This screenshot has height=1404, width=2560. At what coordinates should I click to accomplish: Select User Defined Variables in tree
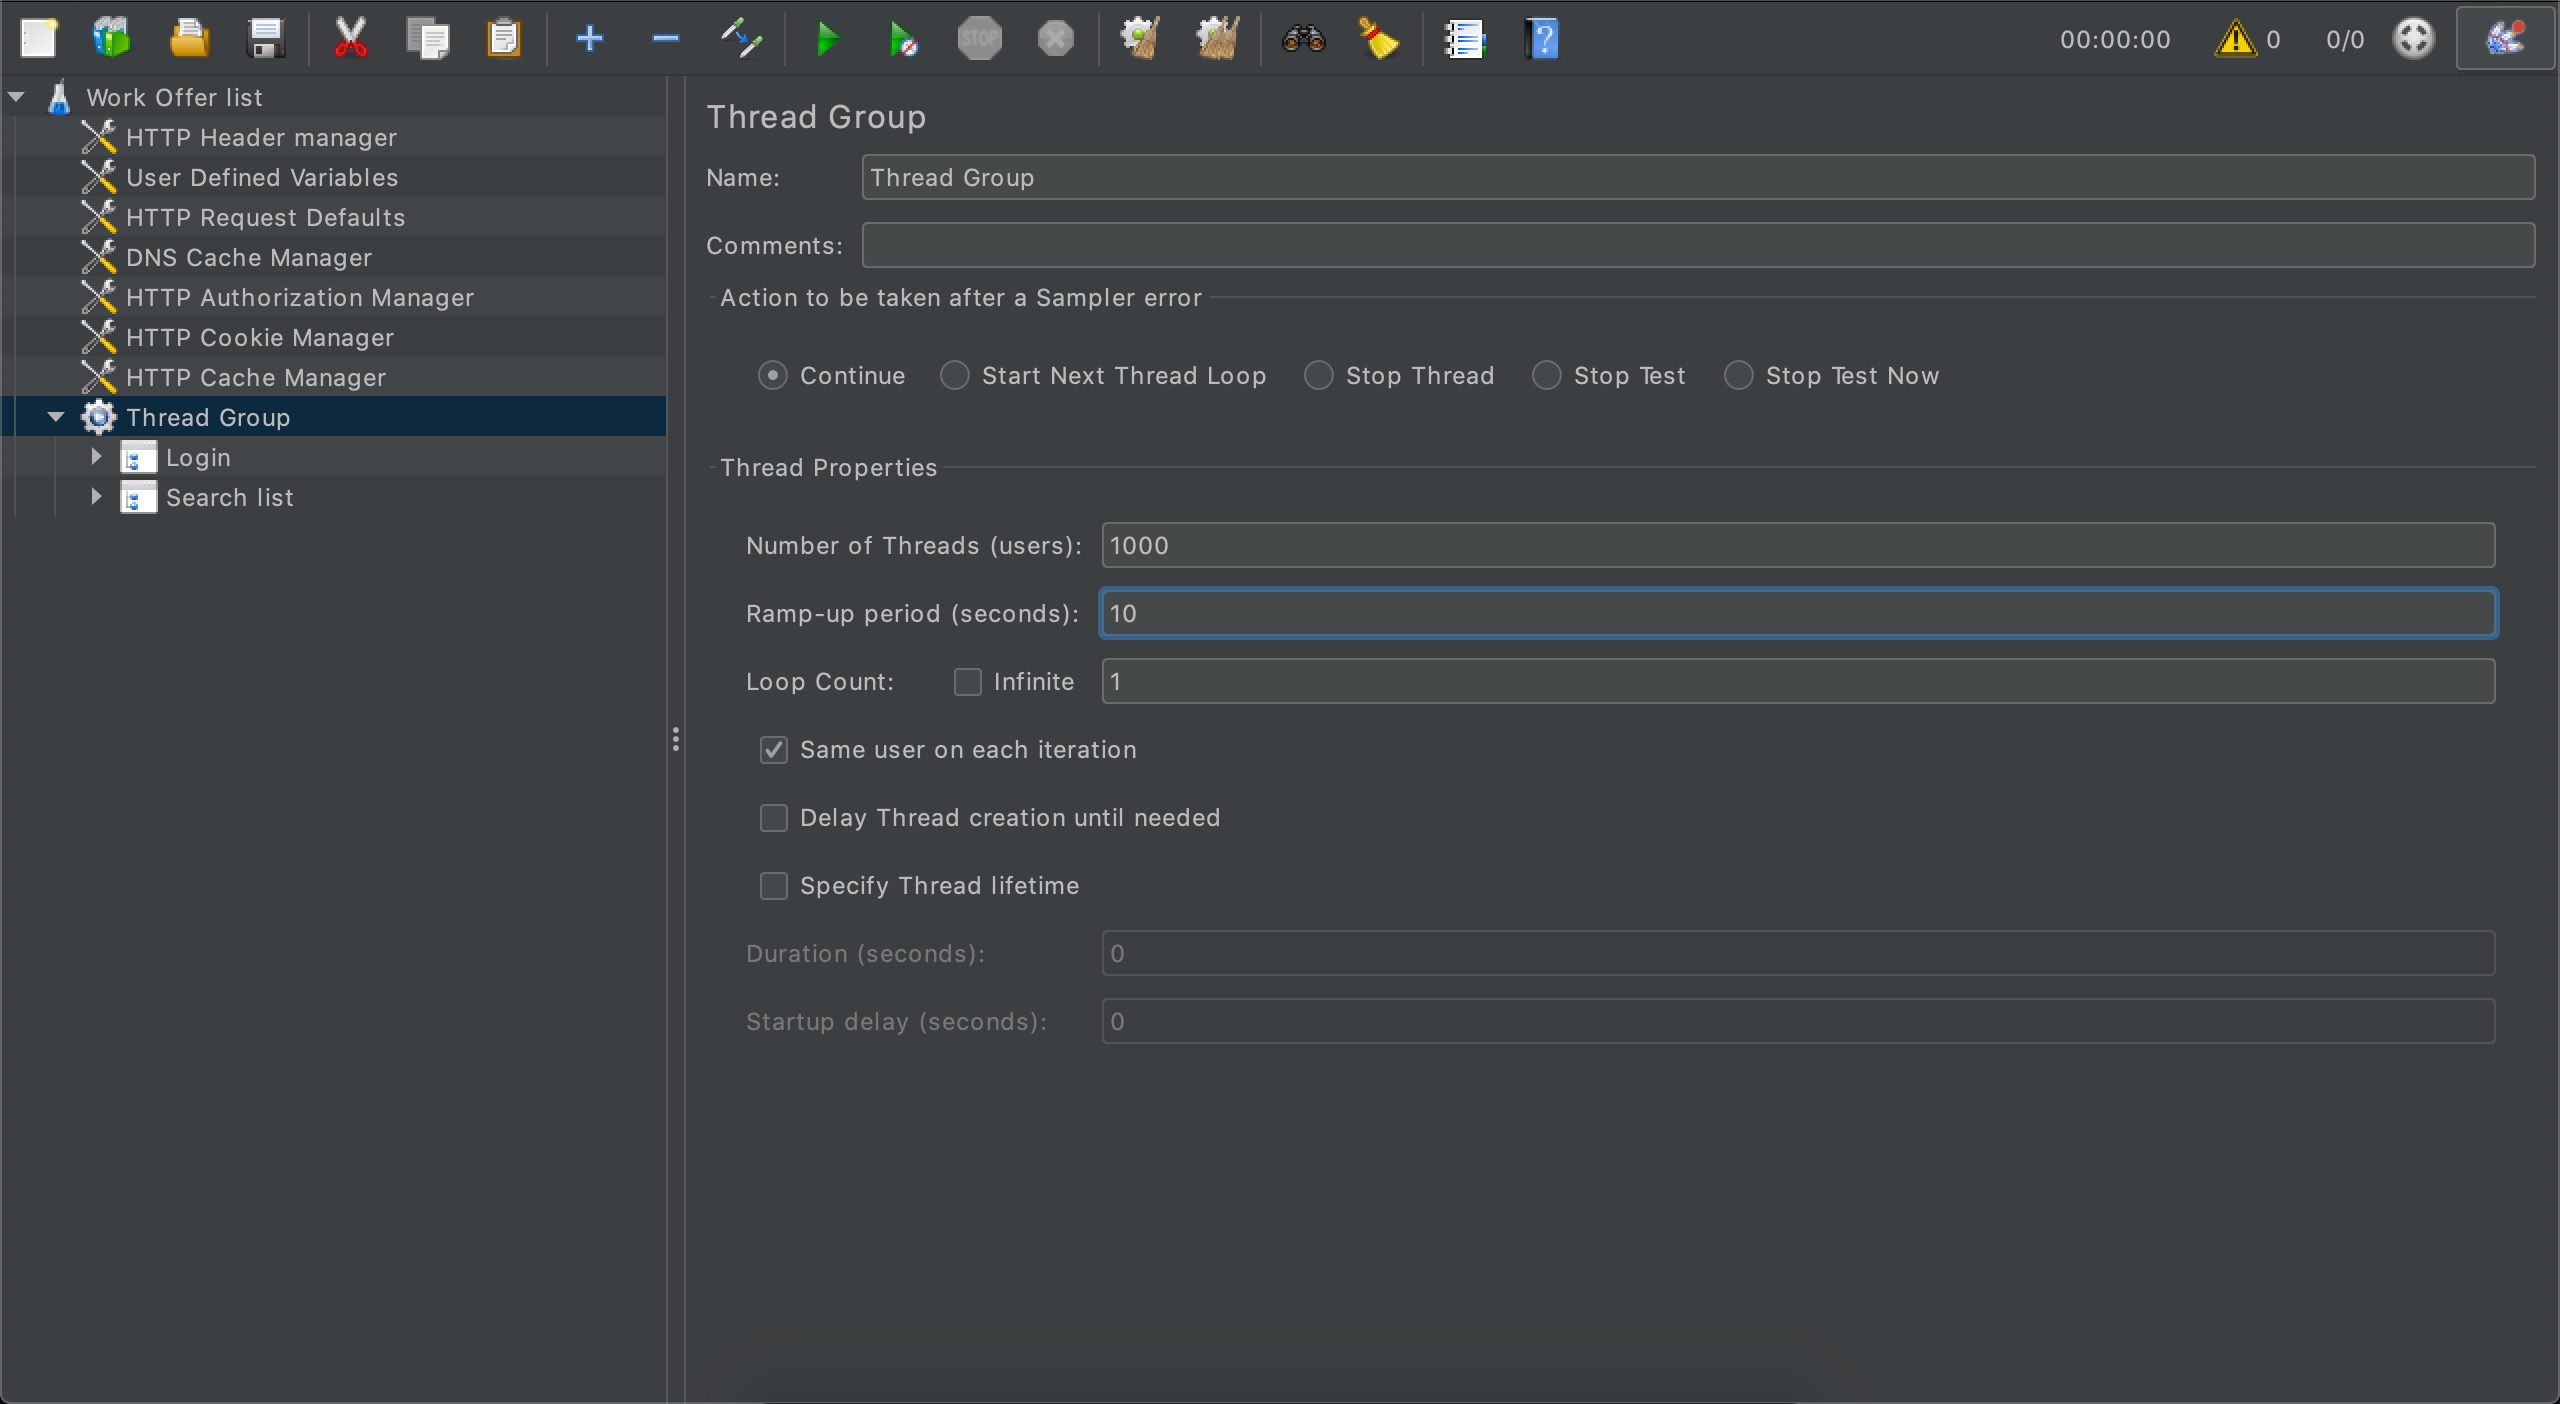point(262,177)
